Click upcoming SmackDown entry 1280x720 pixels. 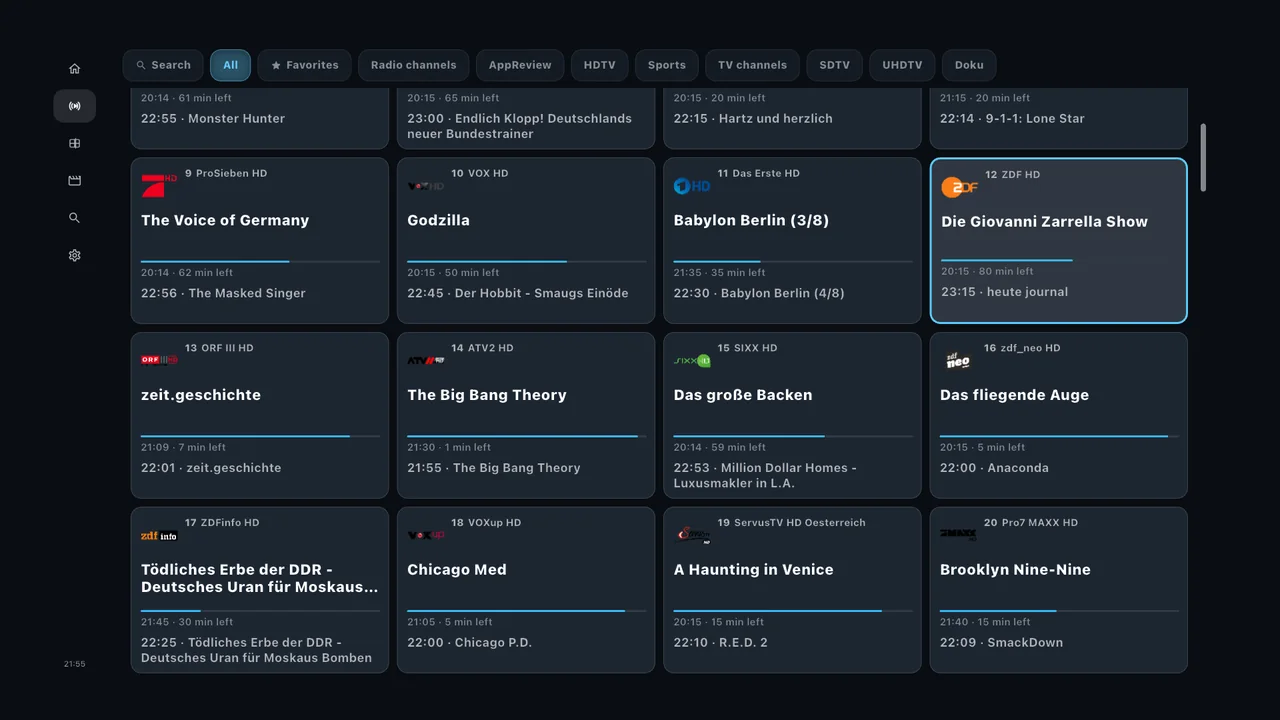1001,642
